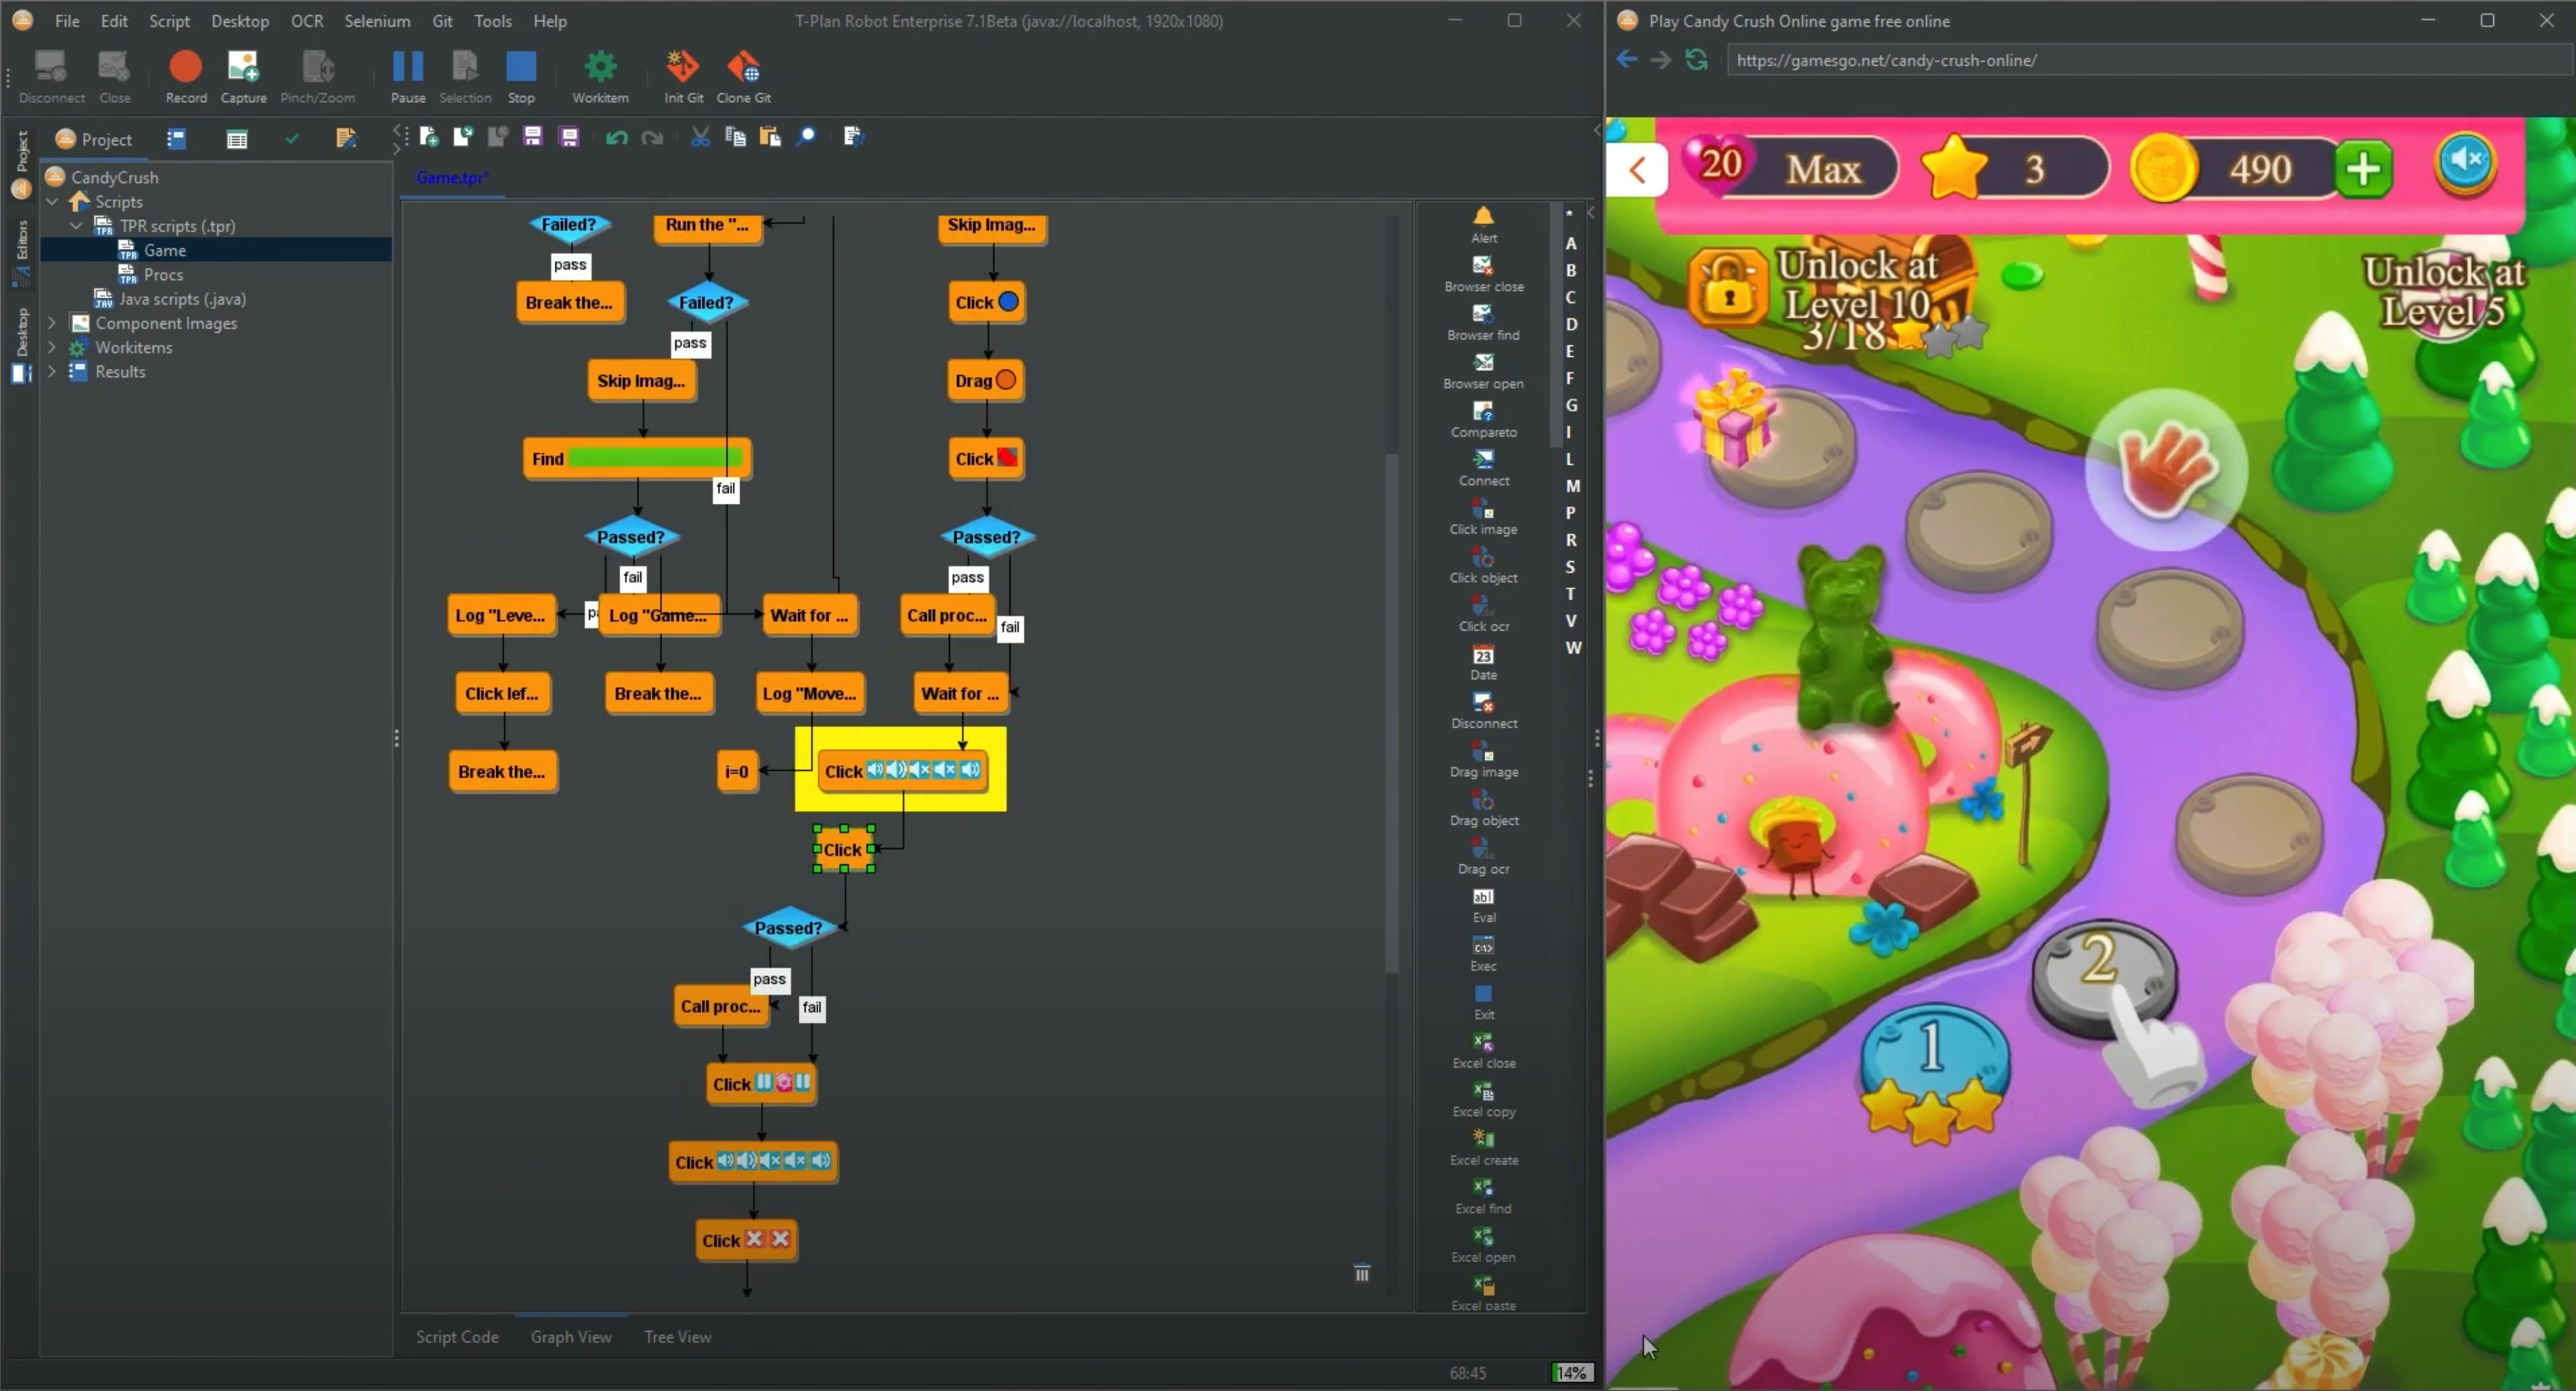Select Drag object command in palette
The image size is (2576, 1391).
pyautogui.click(x=1483, y=808)
